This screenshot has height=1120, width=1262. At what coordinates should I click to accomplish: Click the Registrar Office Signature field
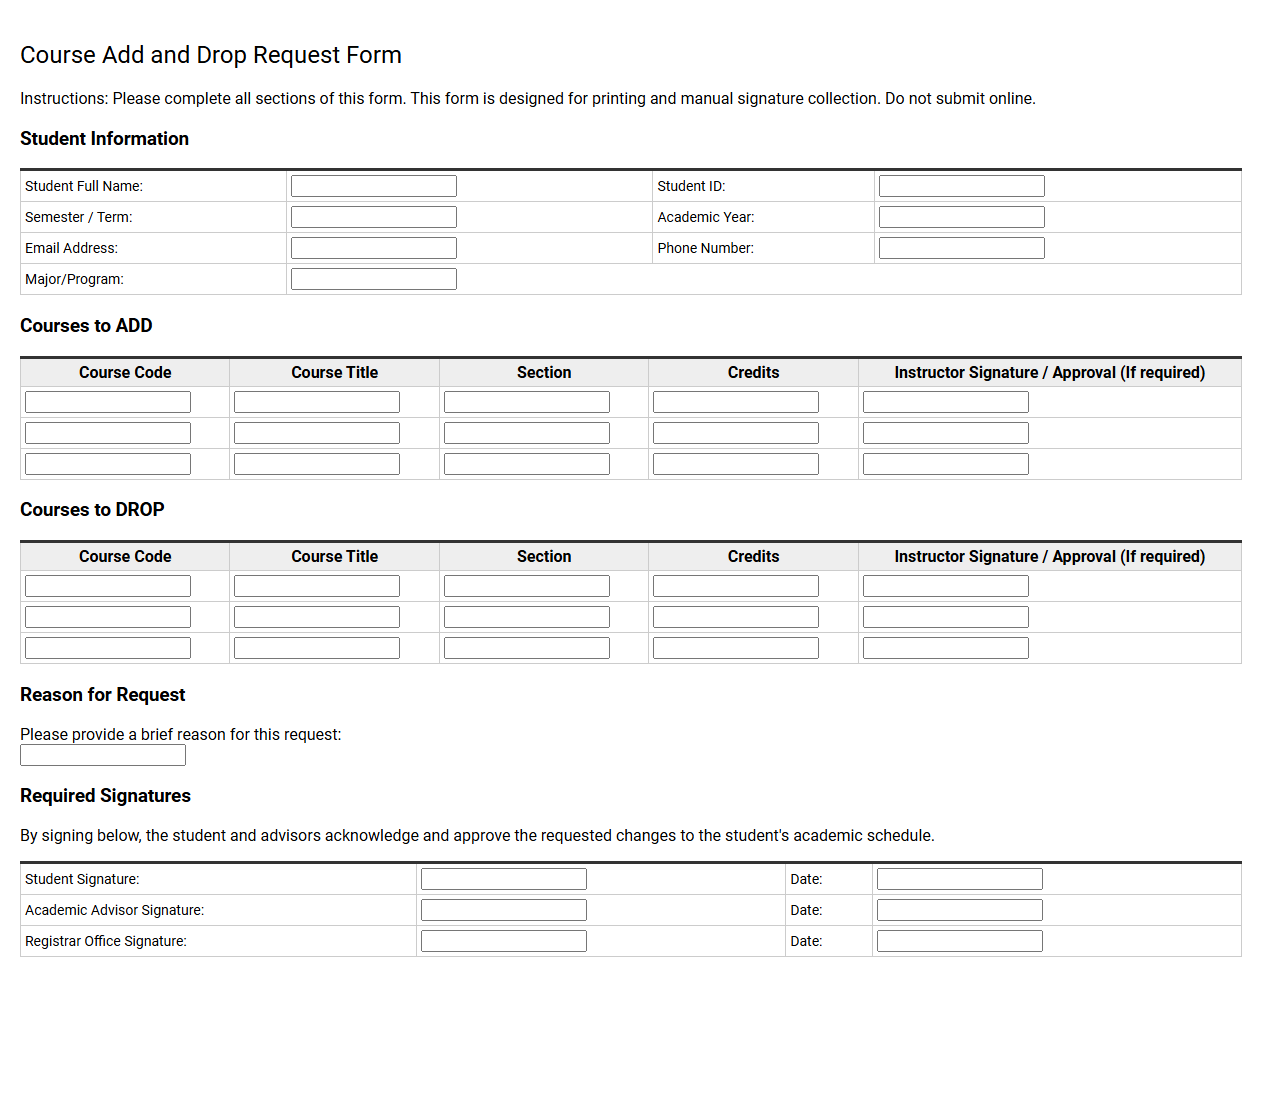coord(504,941)
